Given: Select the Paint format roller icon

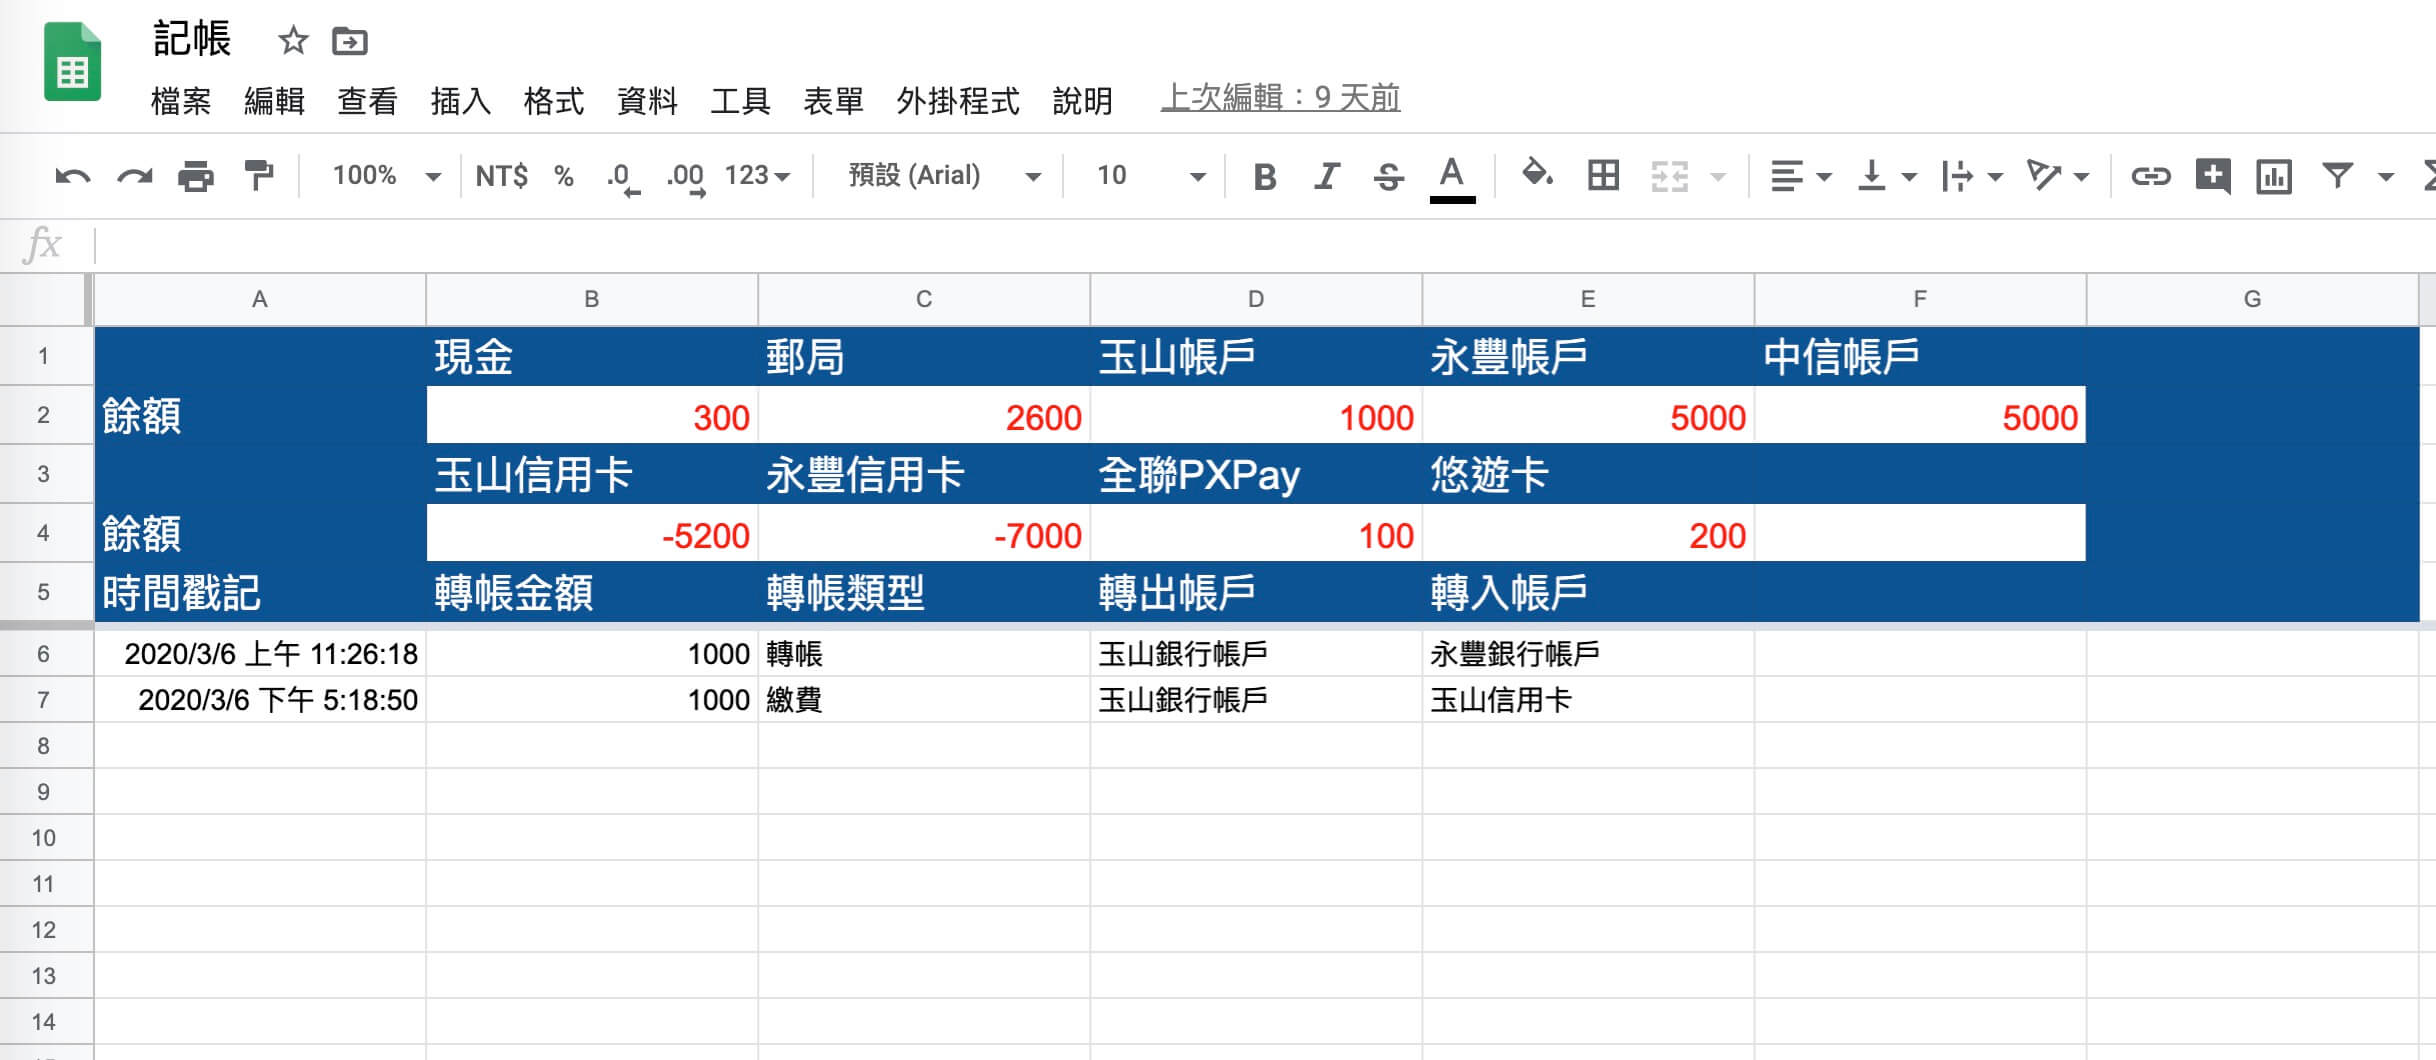Looking at the screenshot, I should (258, 176).
